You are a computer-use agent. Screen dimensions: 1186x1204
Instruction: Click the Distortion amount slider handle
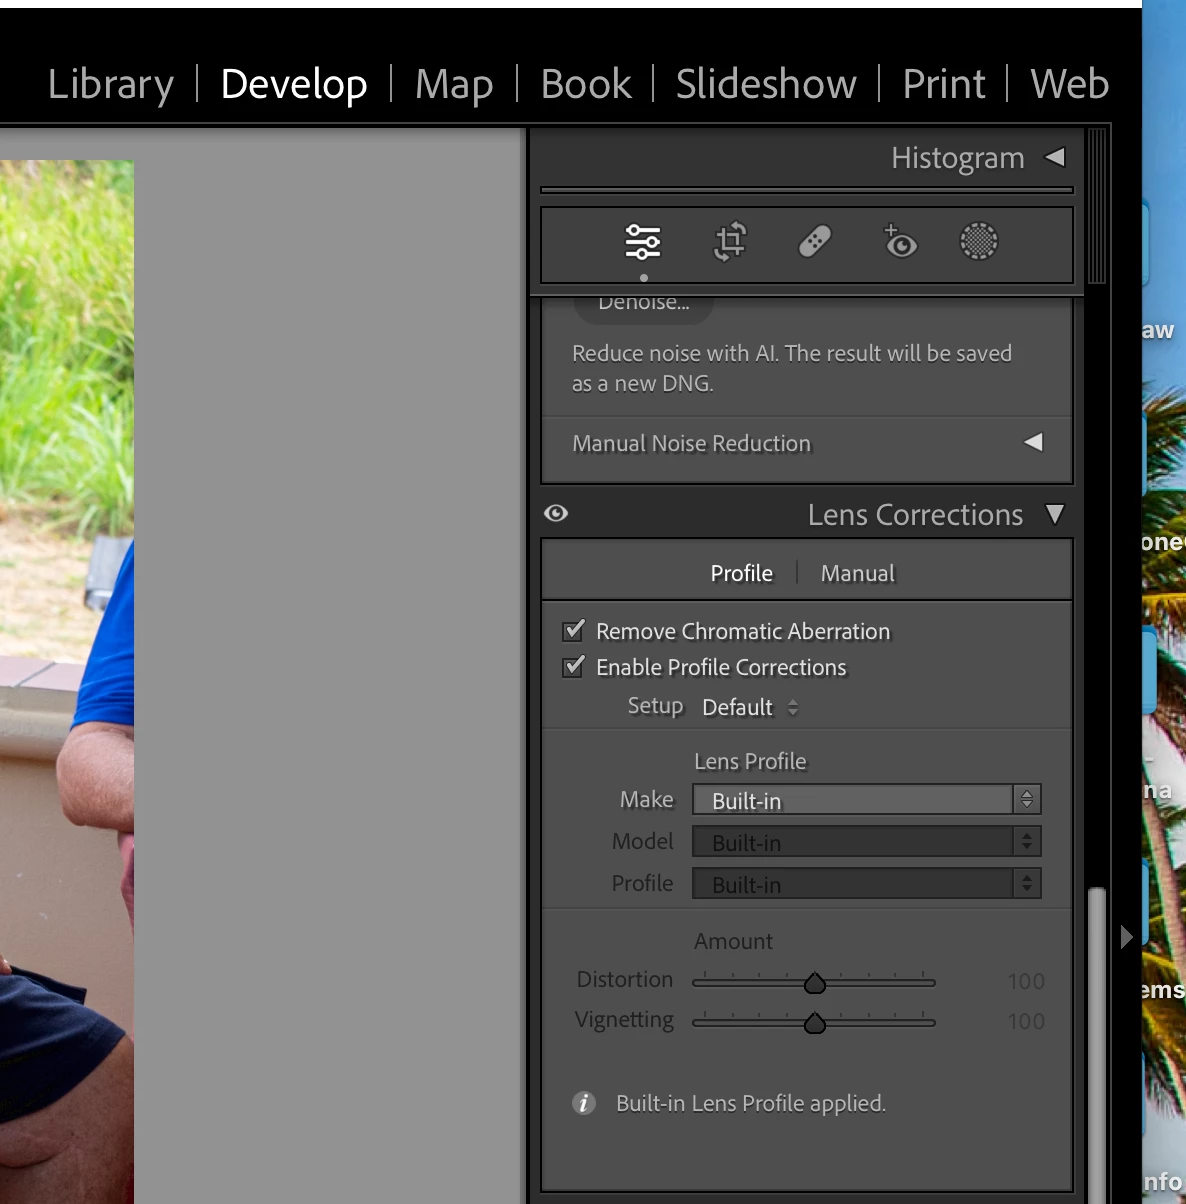coord(815,983)
